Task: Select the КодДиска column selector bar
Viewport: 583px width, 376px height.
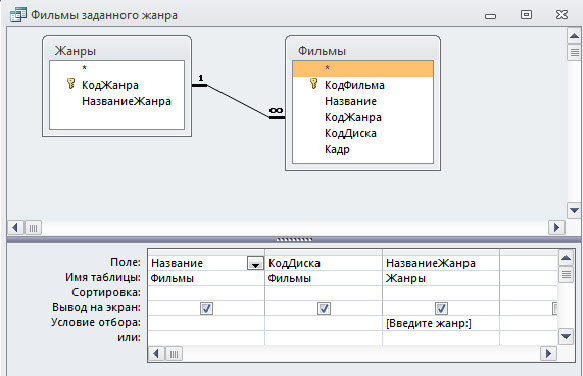Action: point(323,253)
